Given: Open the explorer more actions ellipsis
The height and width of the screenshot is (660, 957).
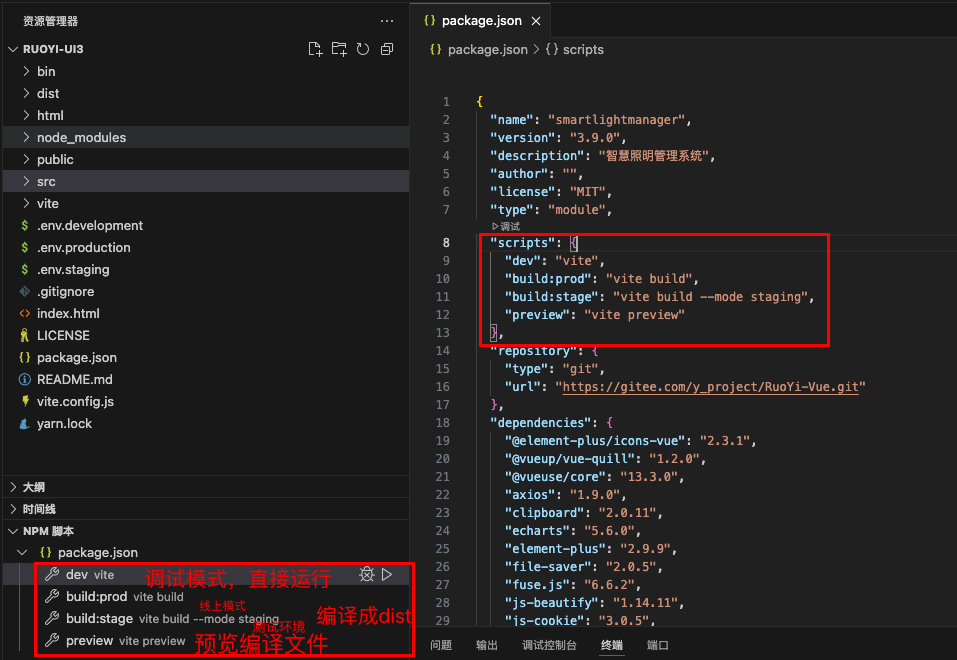Looking at the screenshot, I should click(x=387, y=21).
